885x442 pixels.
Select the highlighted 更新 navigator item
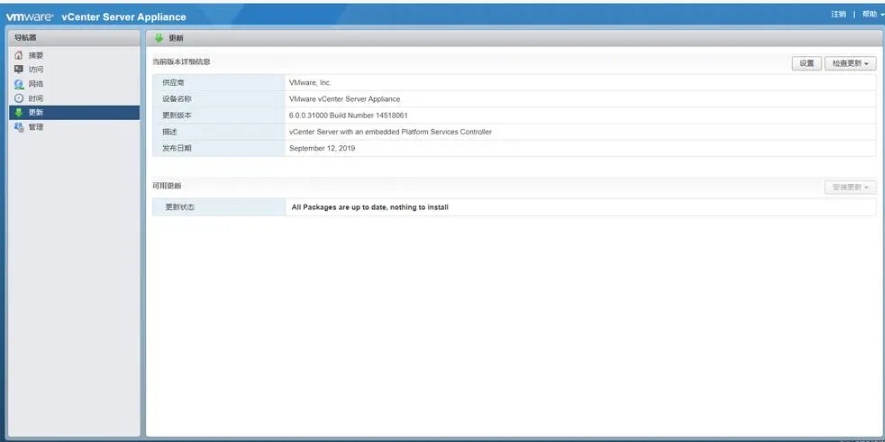[75, 112]
